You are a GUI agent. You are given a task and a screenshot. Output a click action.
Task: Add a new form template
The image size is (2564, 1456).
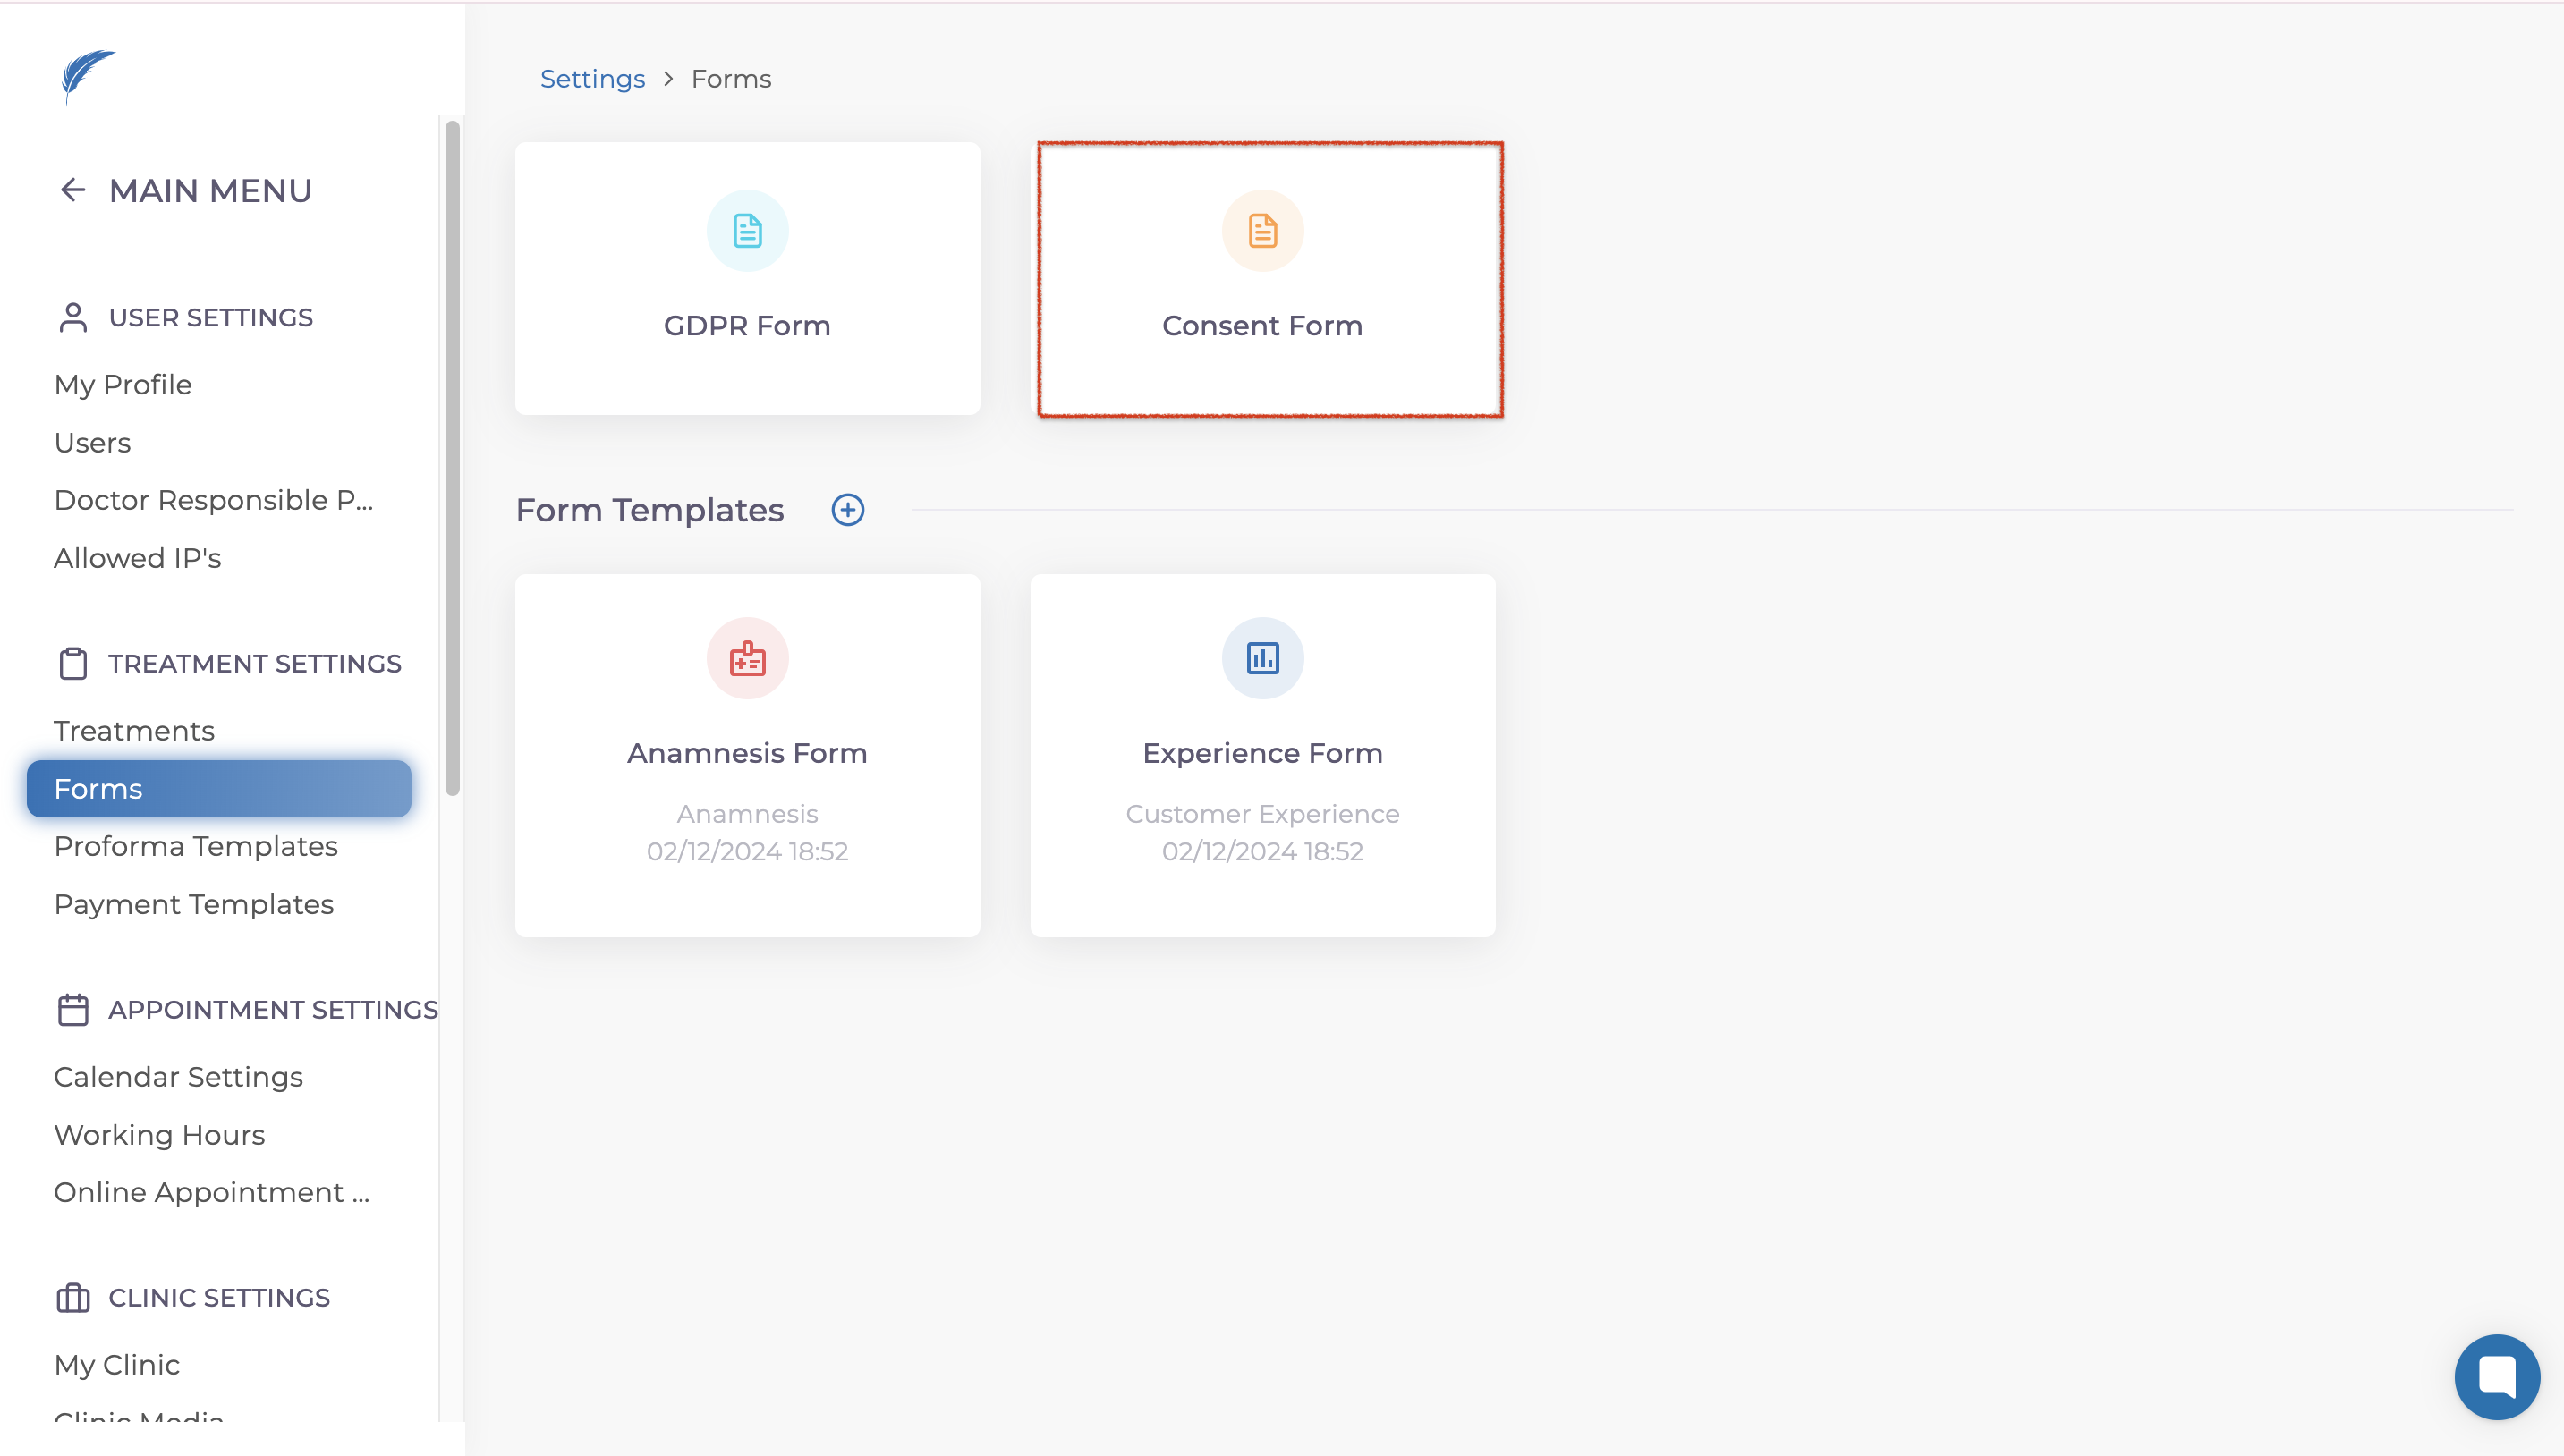click(847, 510)
